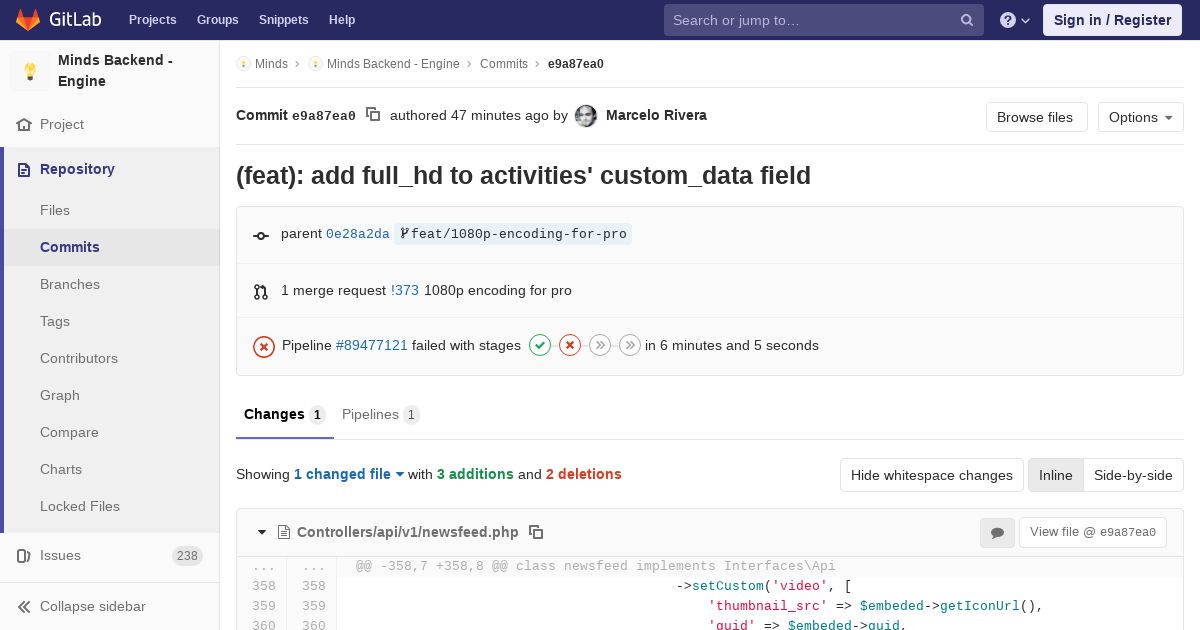The height and width of the screenshot is (630, 1200).
Task: Open the Branches sidebar item
Action: 70,284
